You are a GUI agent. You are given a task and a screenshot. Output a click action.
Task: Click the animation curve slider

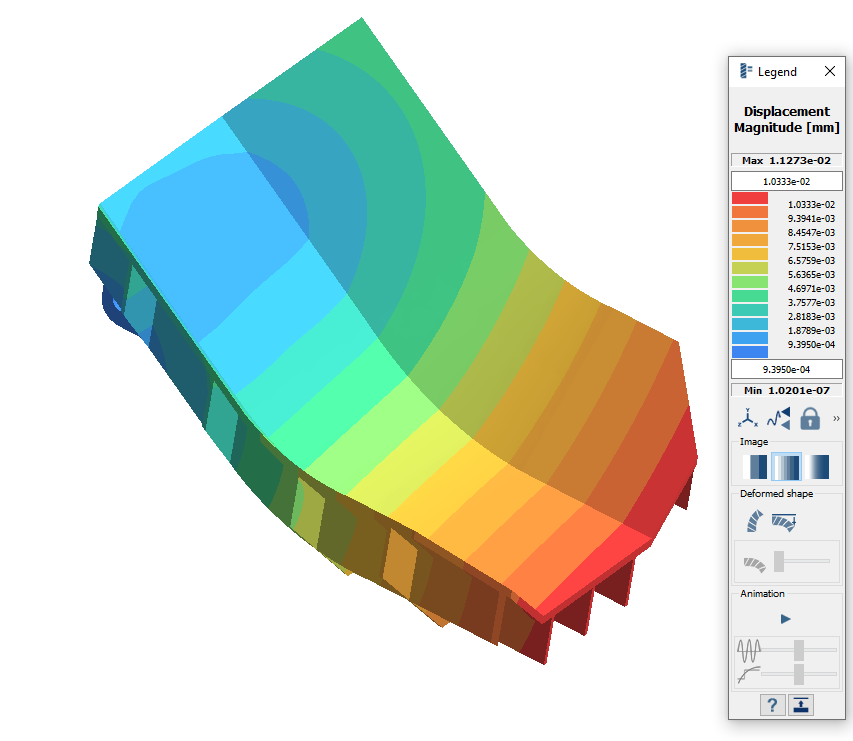799,675
